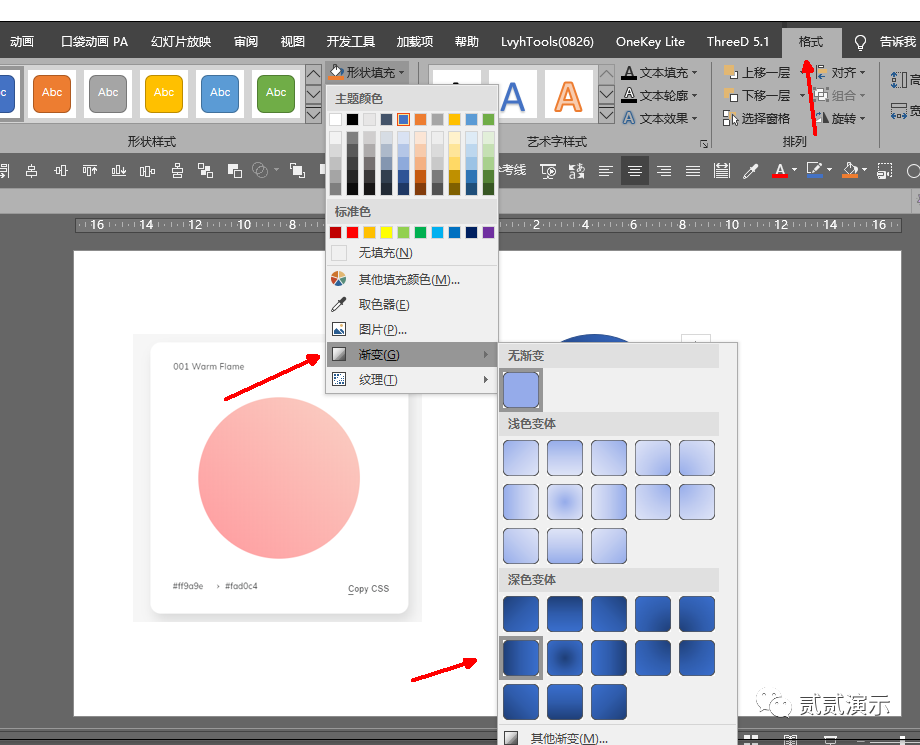Open the 旋转 dropdown
Screen dimensions: 920x745
click(x=840, y=118)
